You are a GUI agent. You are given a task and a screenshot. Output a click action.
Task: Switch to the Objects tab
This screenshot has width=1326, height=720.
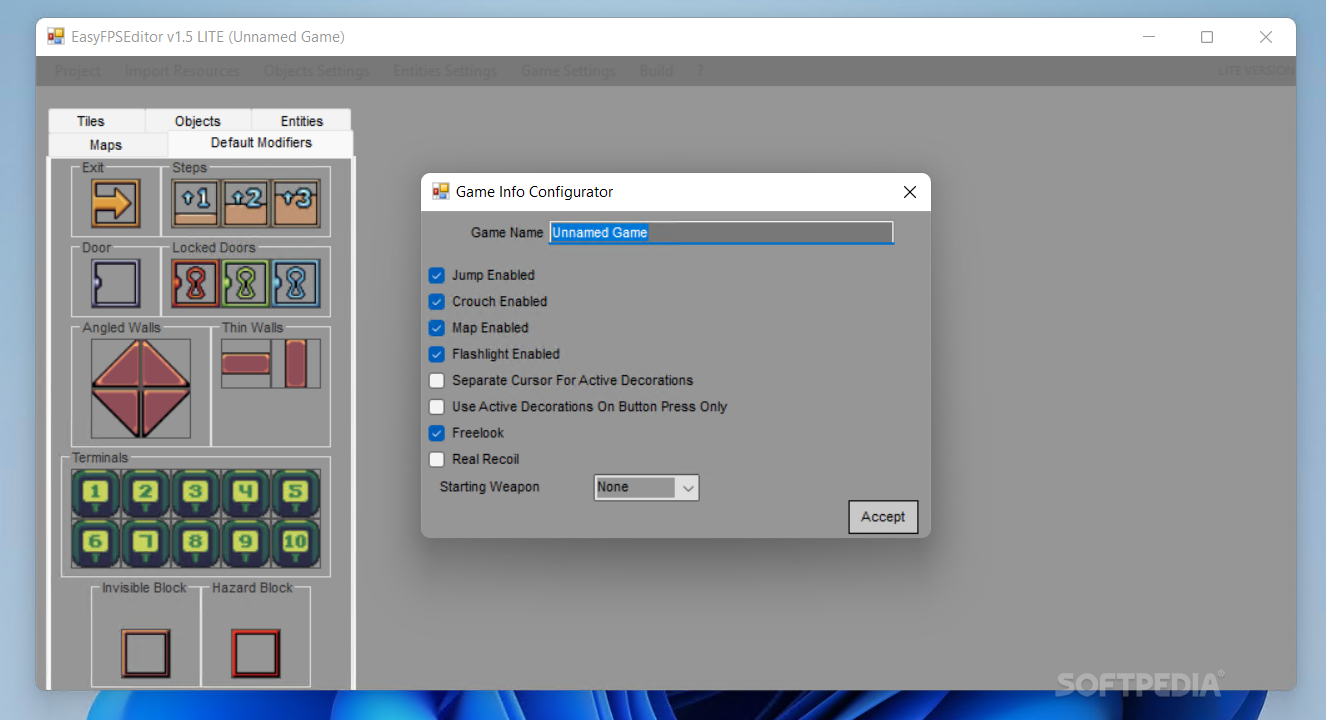pos(198,121)
